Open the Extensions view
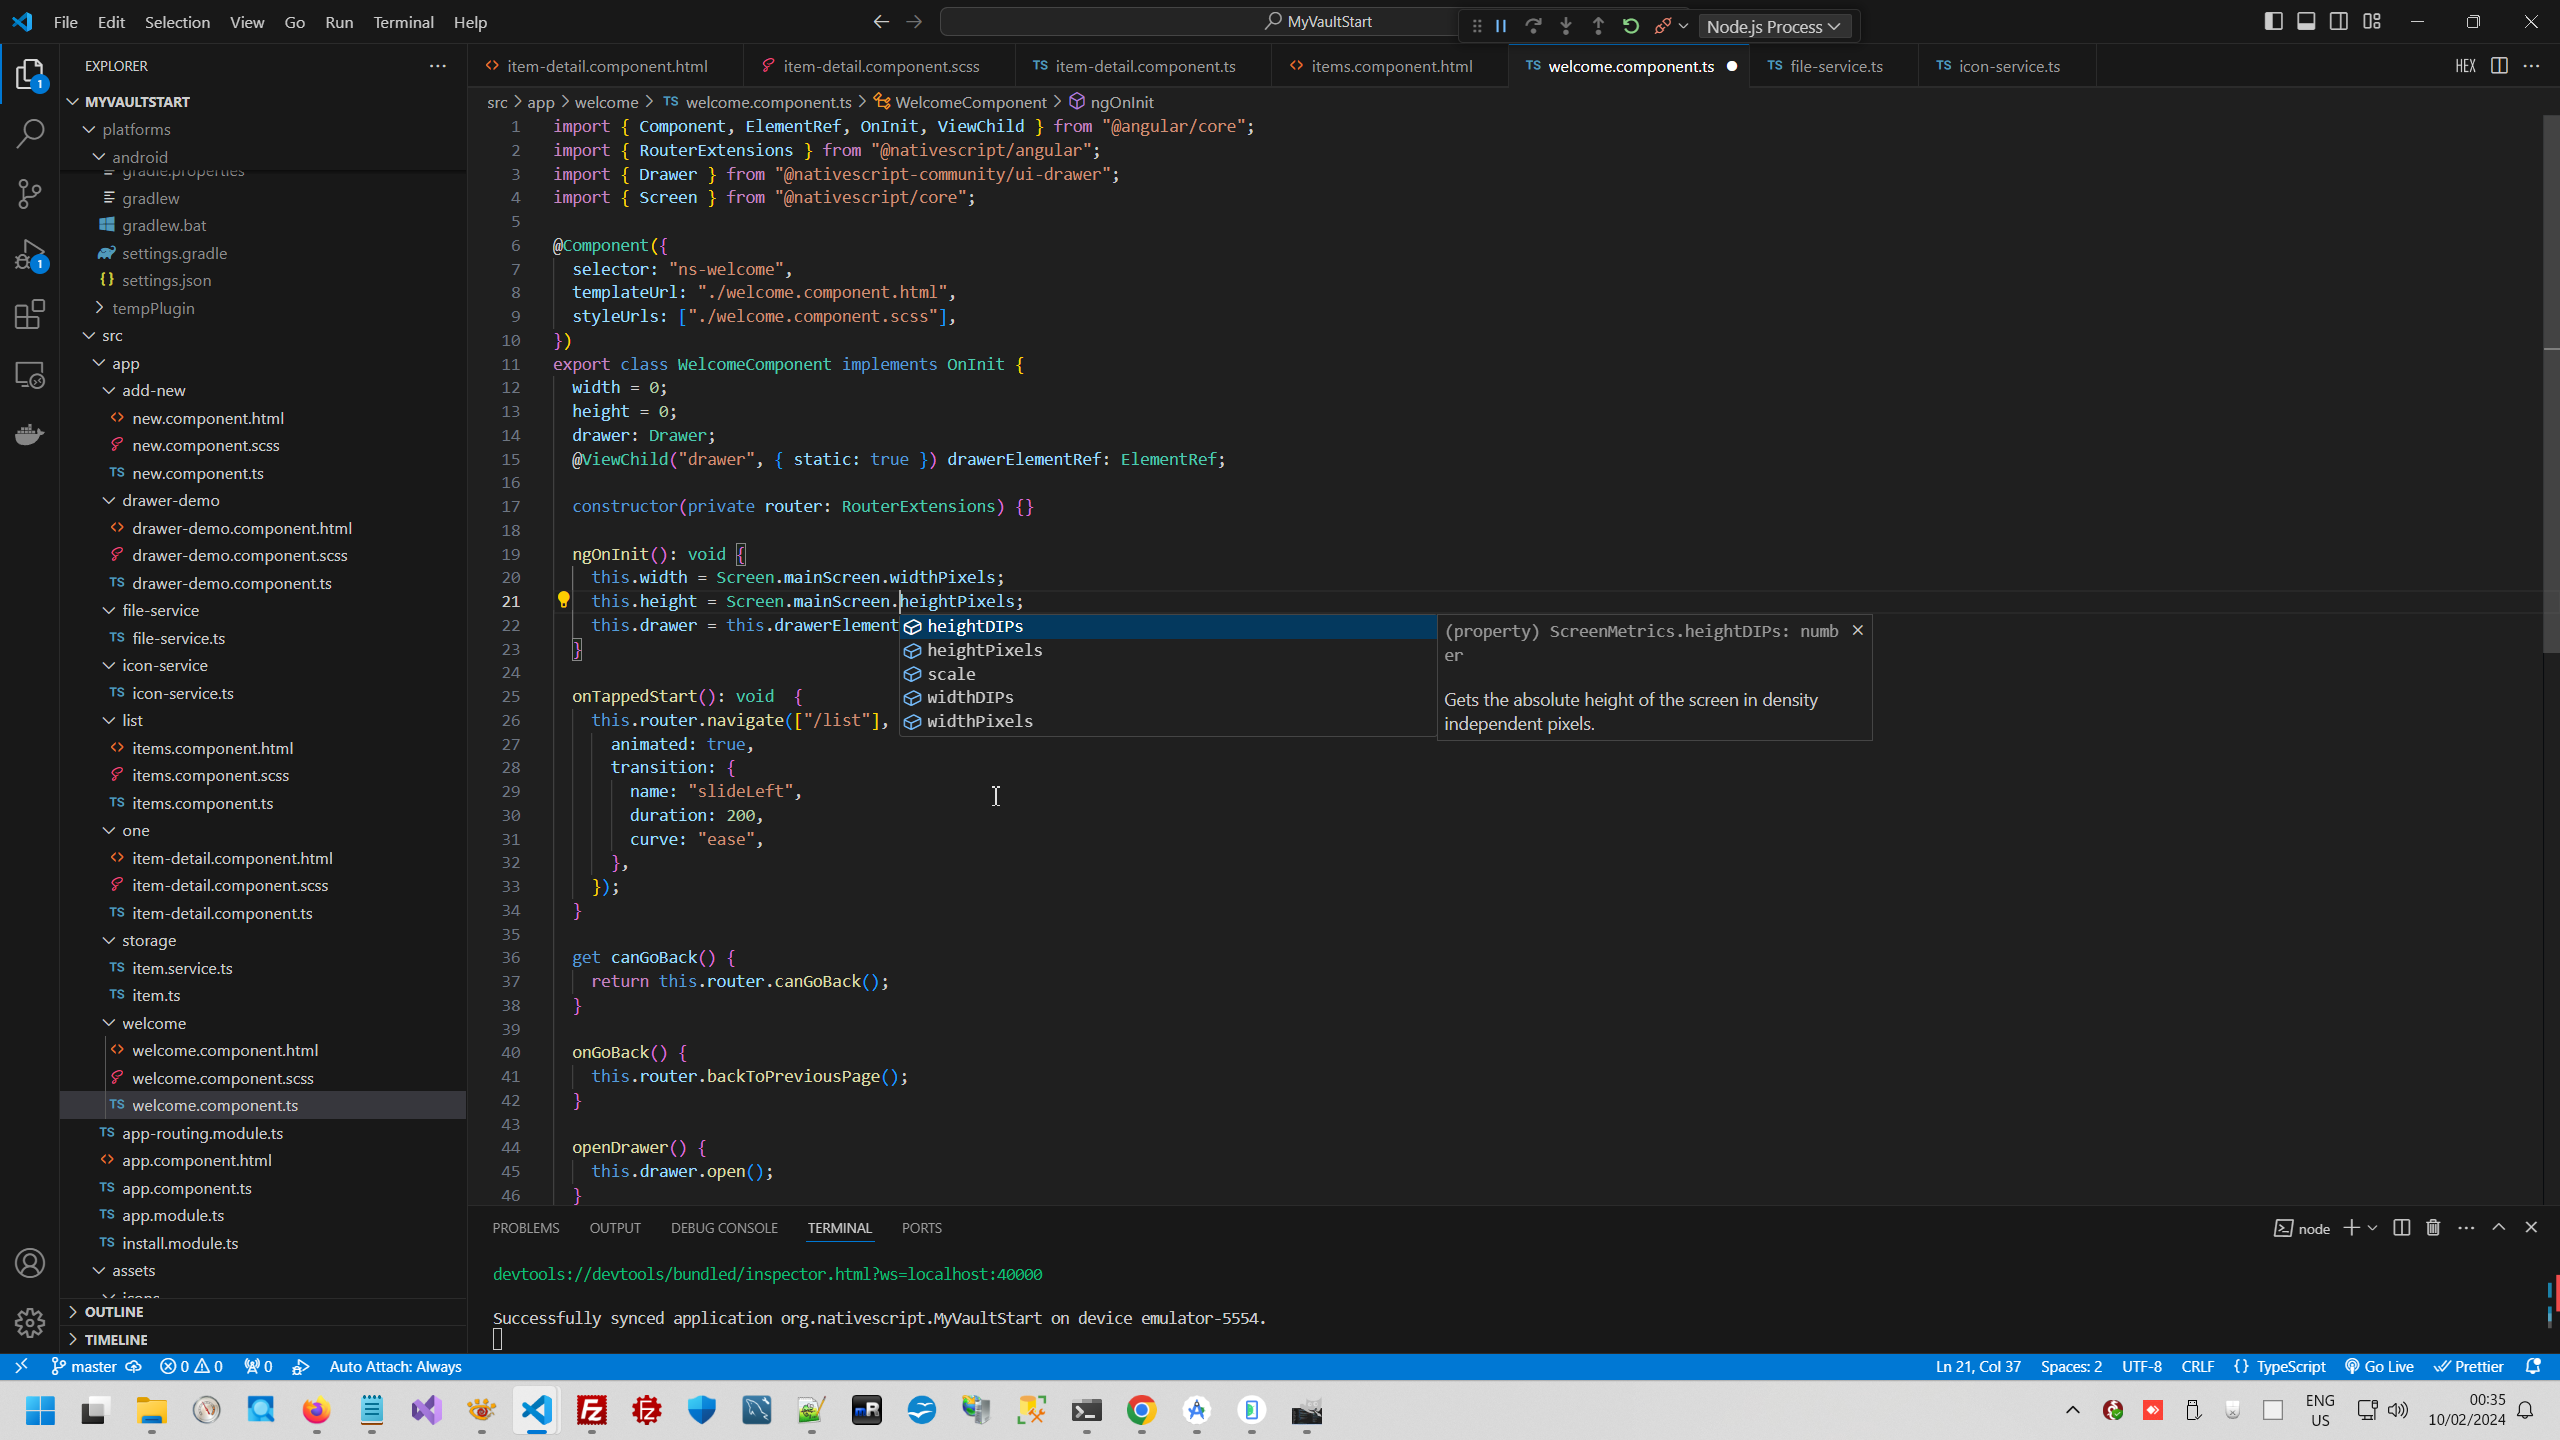 pyautogui.click(x=30, y=314)
